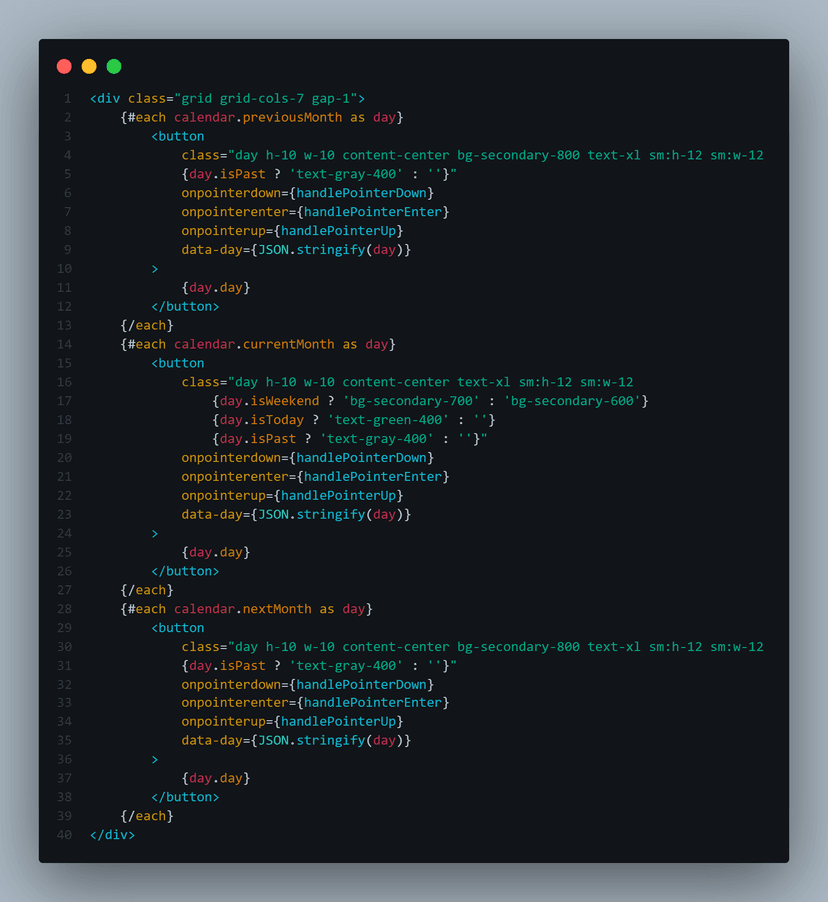Place cursor on day.isToday expression
This screenshot has height=902, width=828.
click(261, 420)
